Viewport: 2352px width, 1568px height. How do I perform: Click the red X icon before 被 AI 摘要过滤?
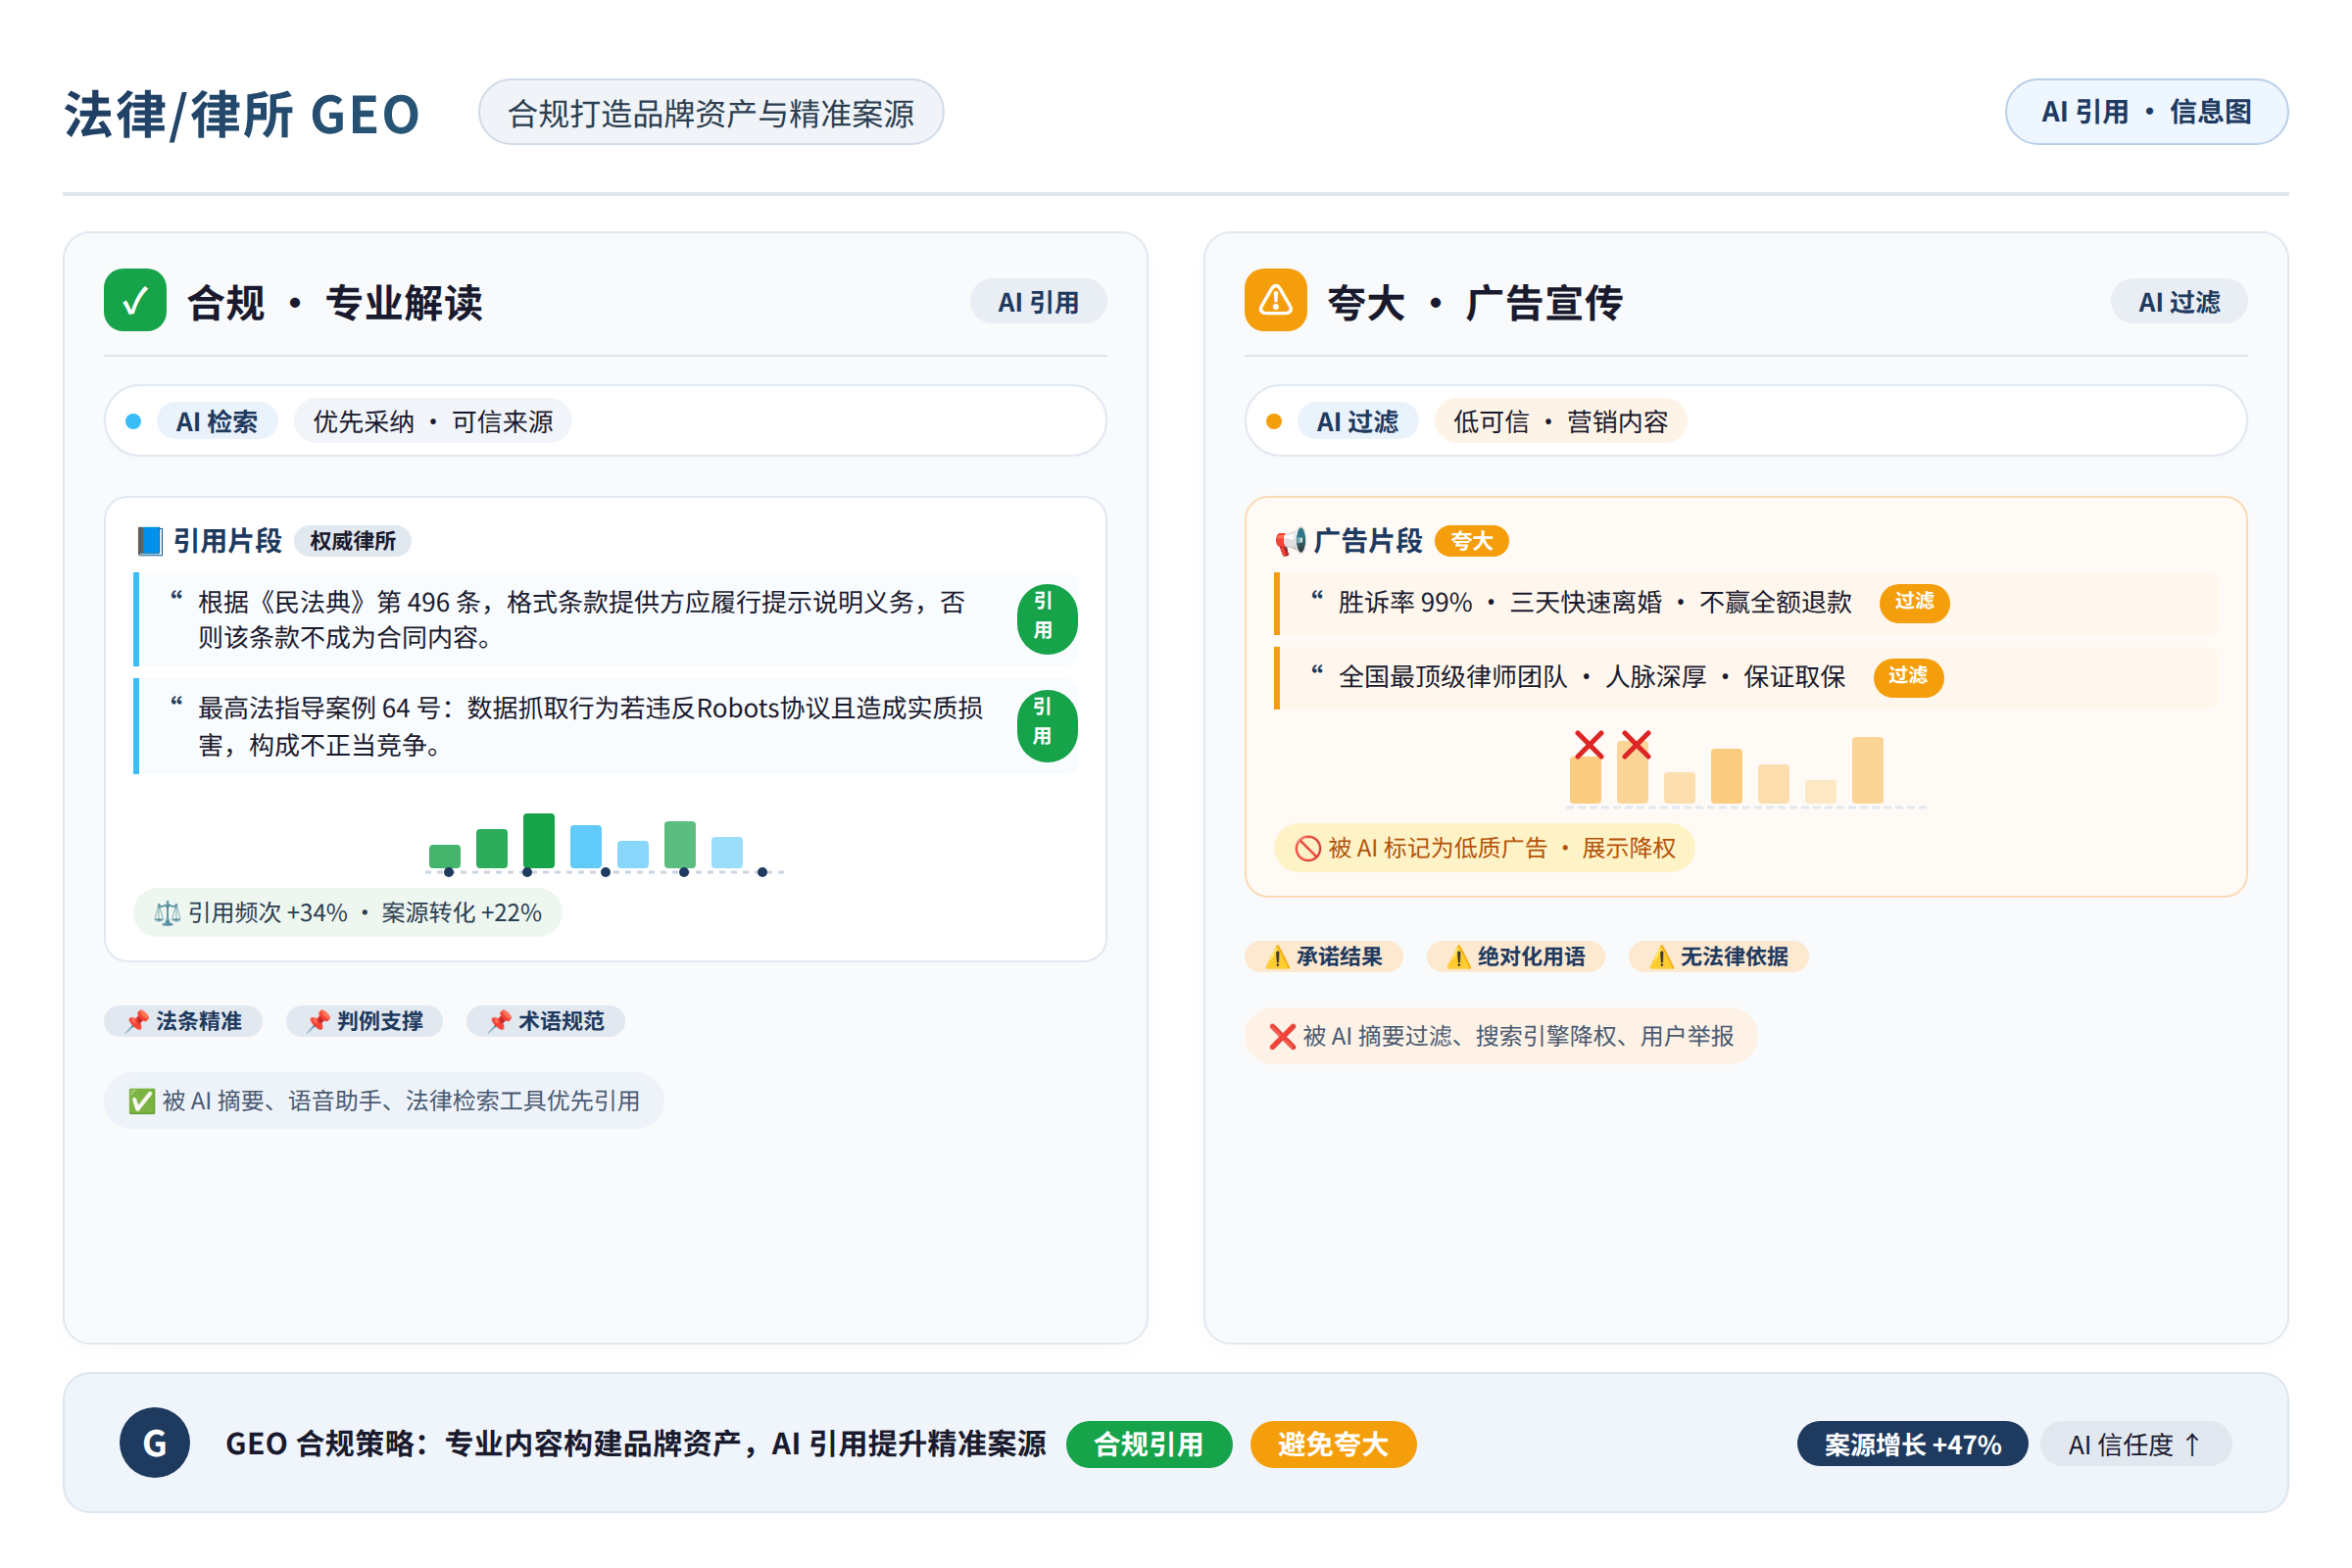(x=1282, y=1036)
